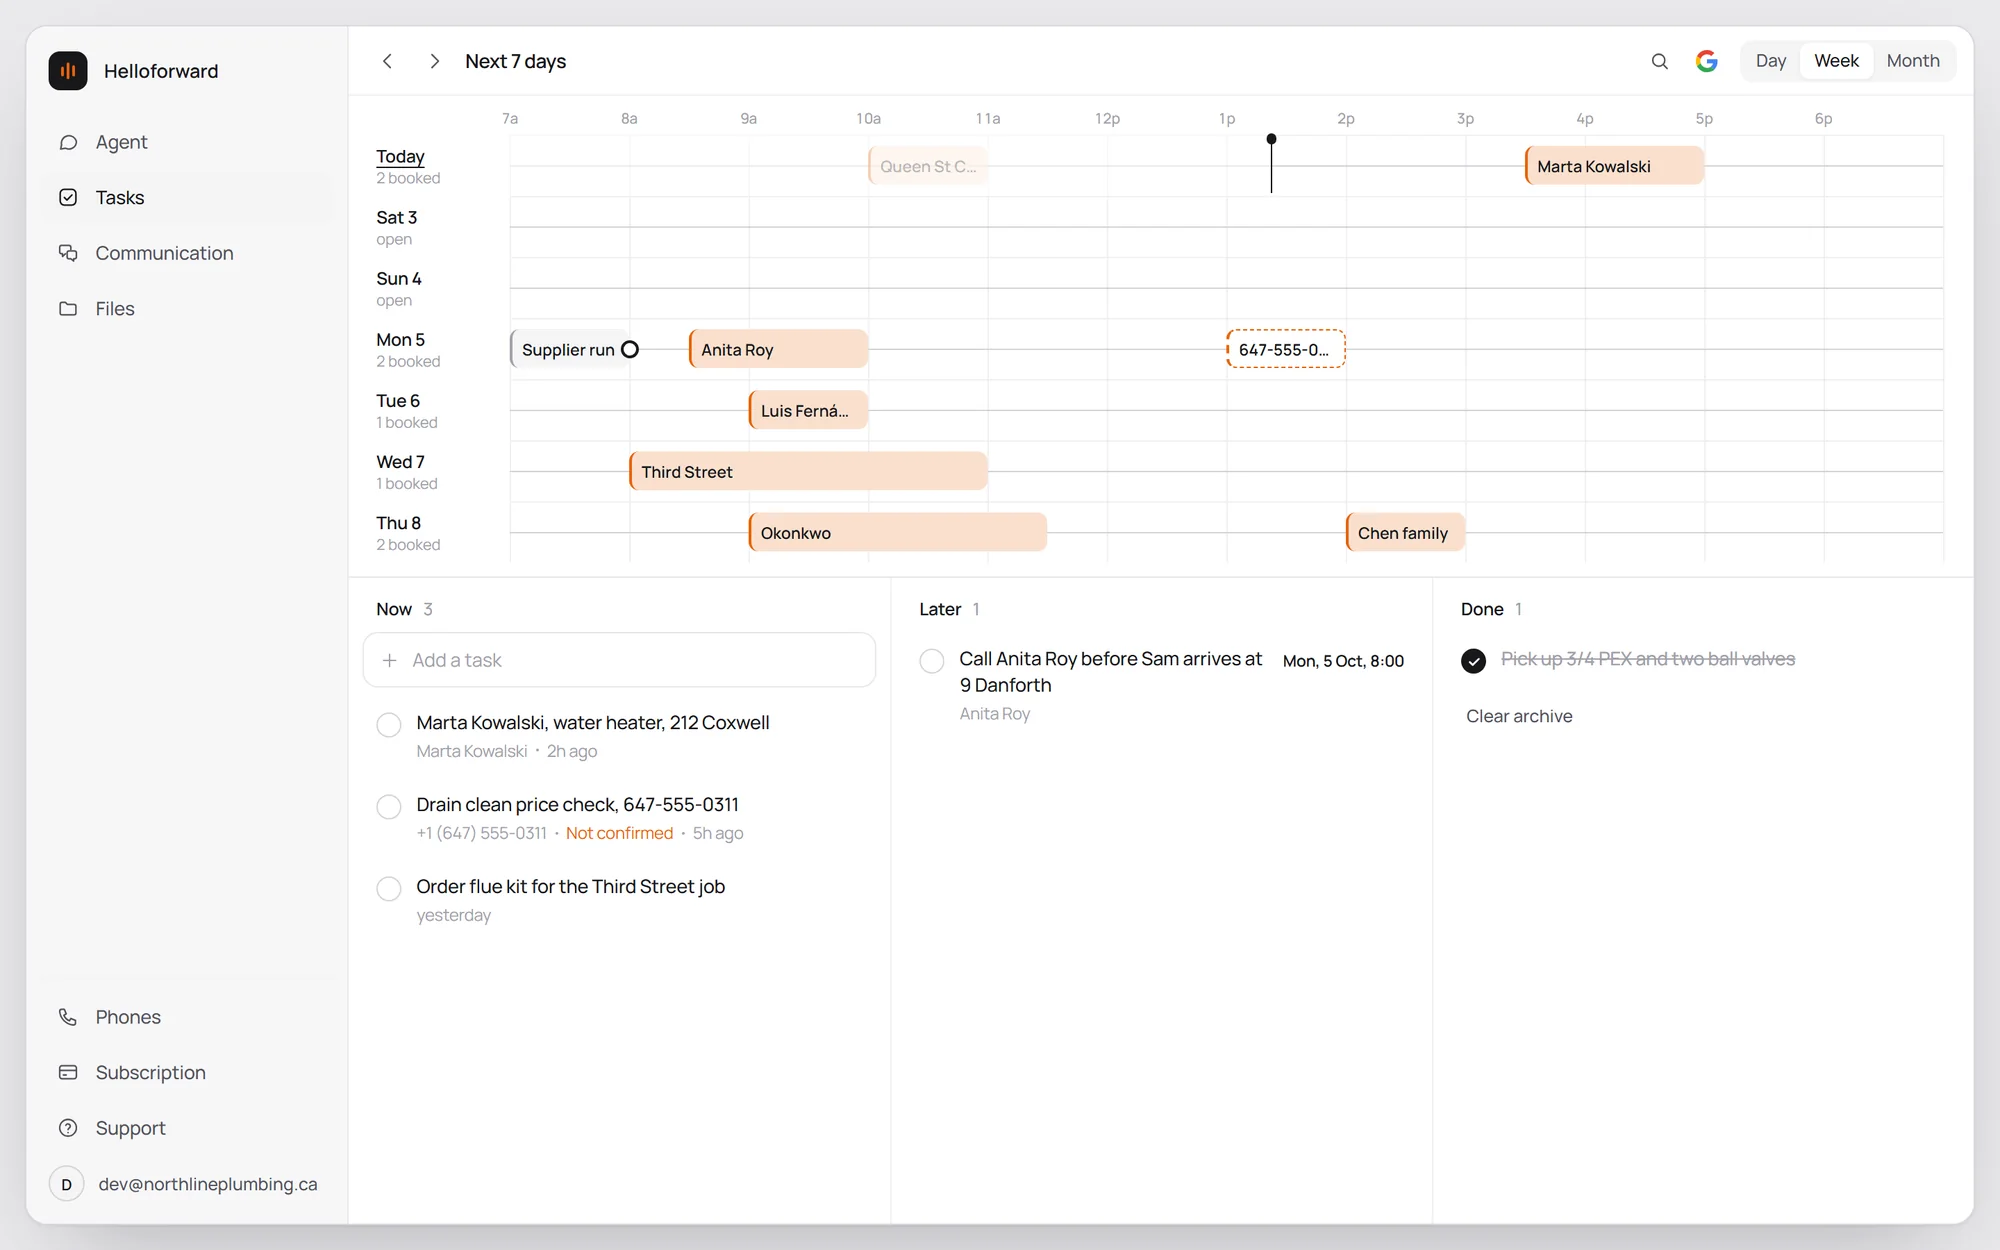
Task: Open the Files section
Action: coord(189,309)
